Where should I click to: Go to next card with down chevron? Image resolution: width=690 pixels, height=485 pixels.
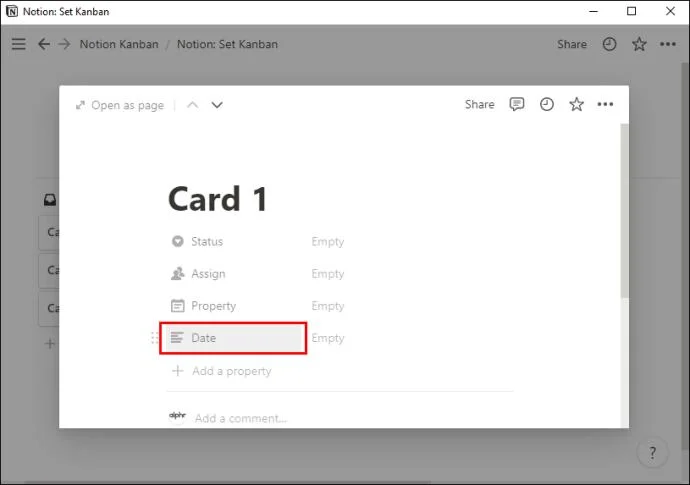pyautogui.click(x=217, y=105)
